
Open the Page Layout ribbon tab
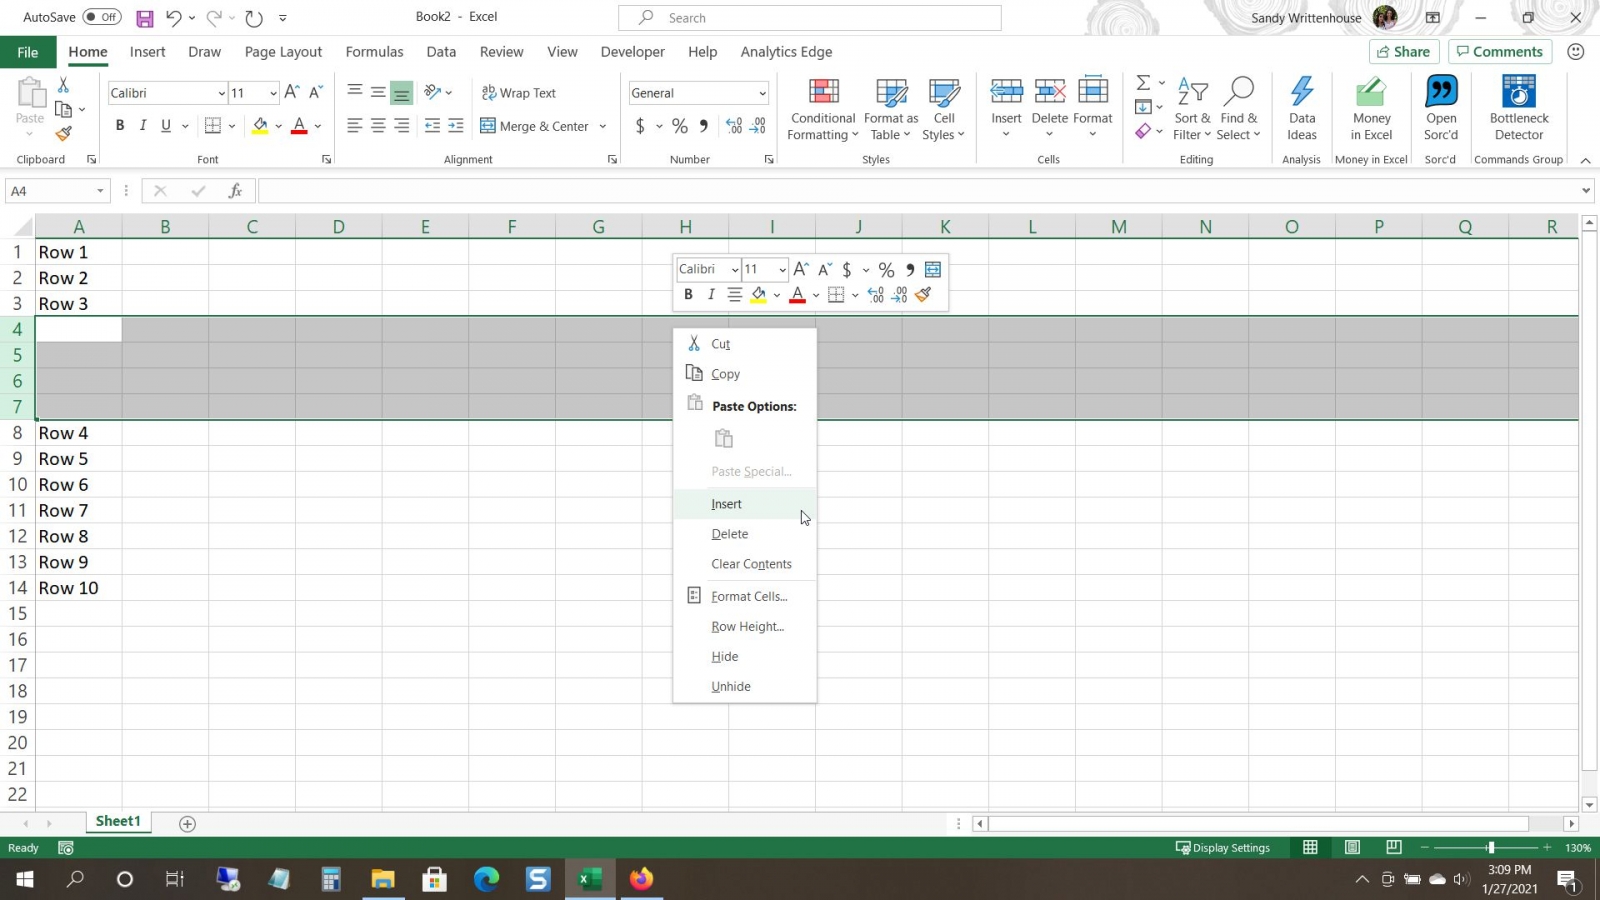click(x=283, y=52)
